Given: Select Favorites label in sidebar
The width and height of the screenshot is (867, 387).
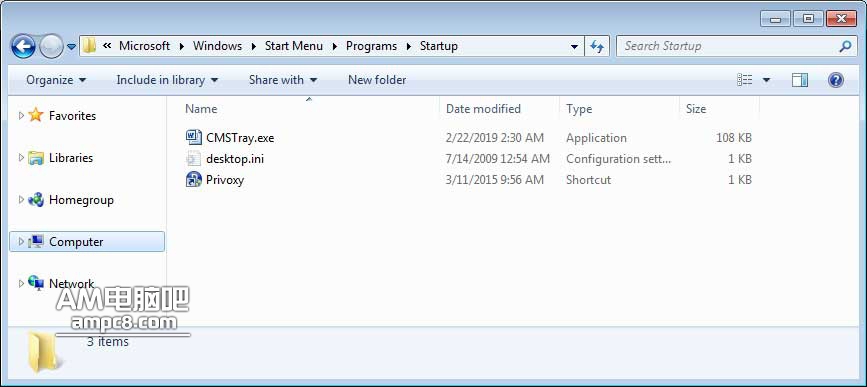Looking at the screenshot, I should click(72, 116).
